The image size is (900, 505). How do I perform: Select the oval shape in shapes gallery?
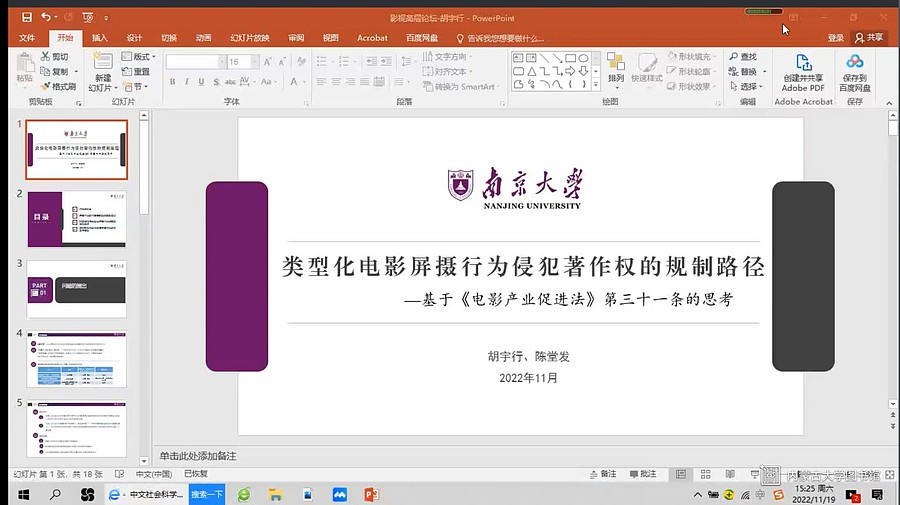click(583, 58)
